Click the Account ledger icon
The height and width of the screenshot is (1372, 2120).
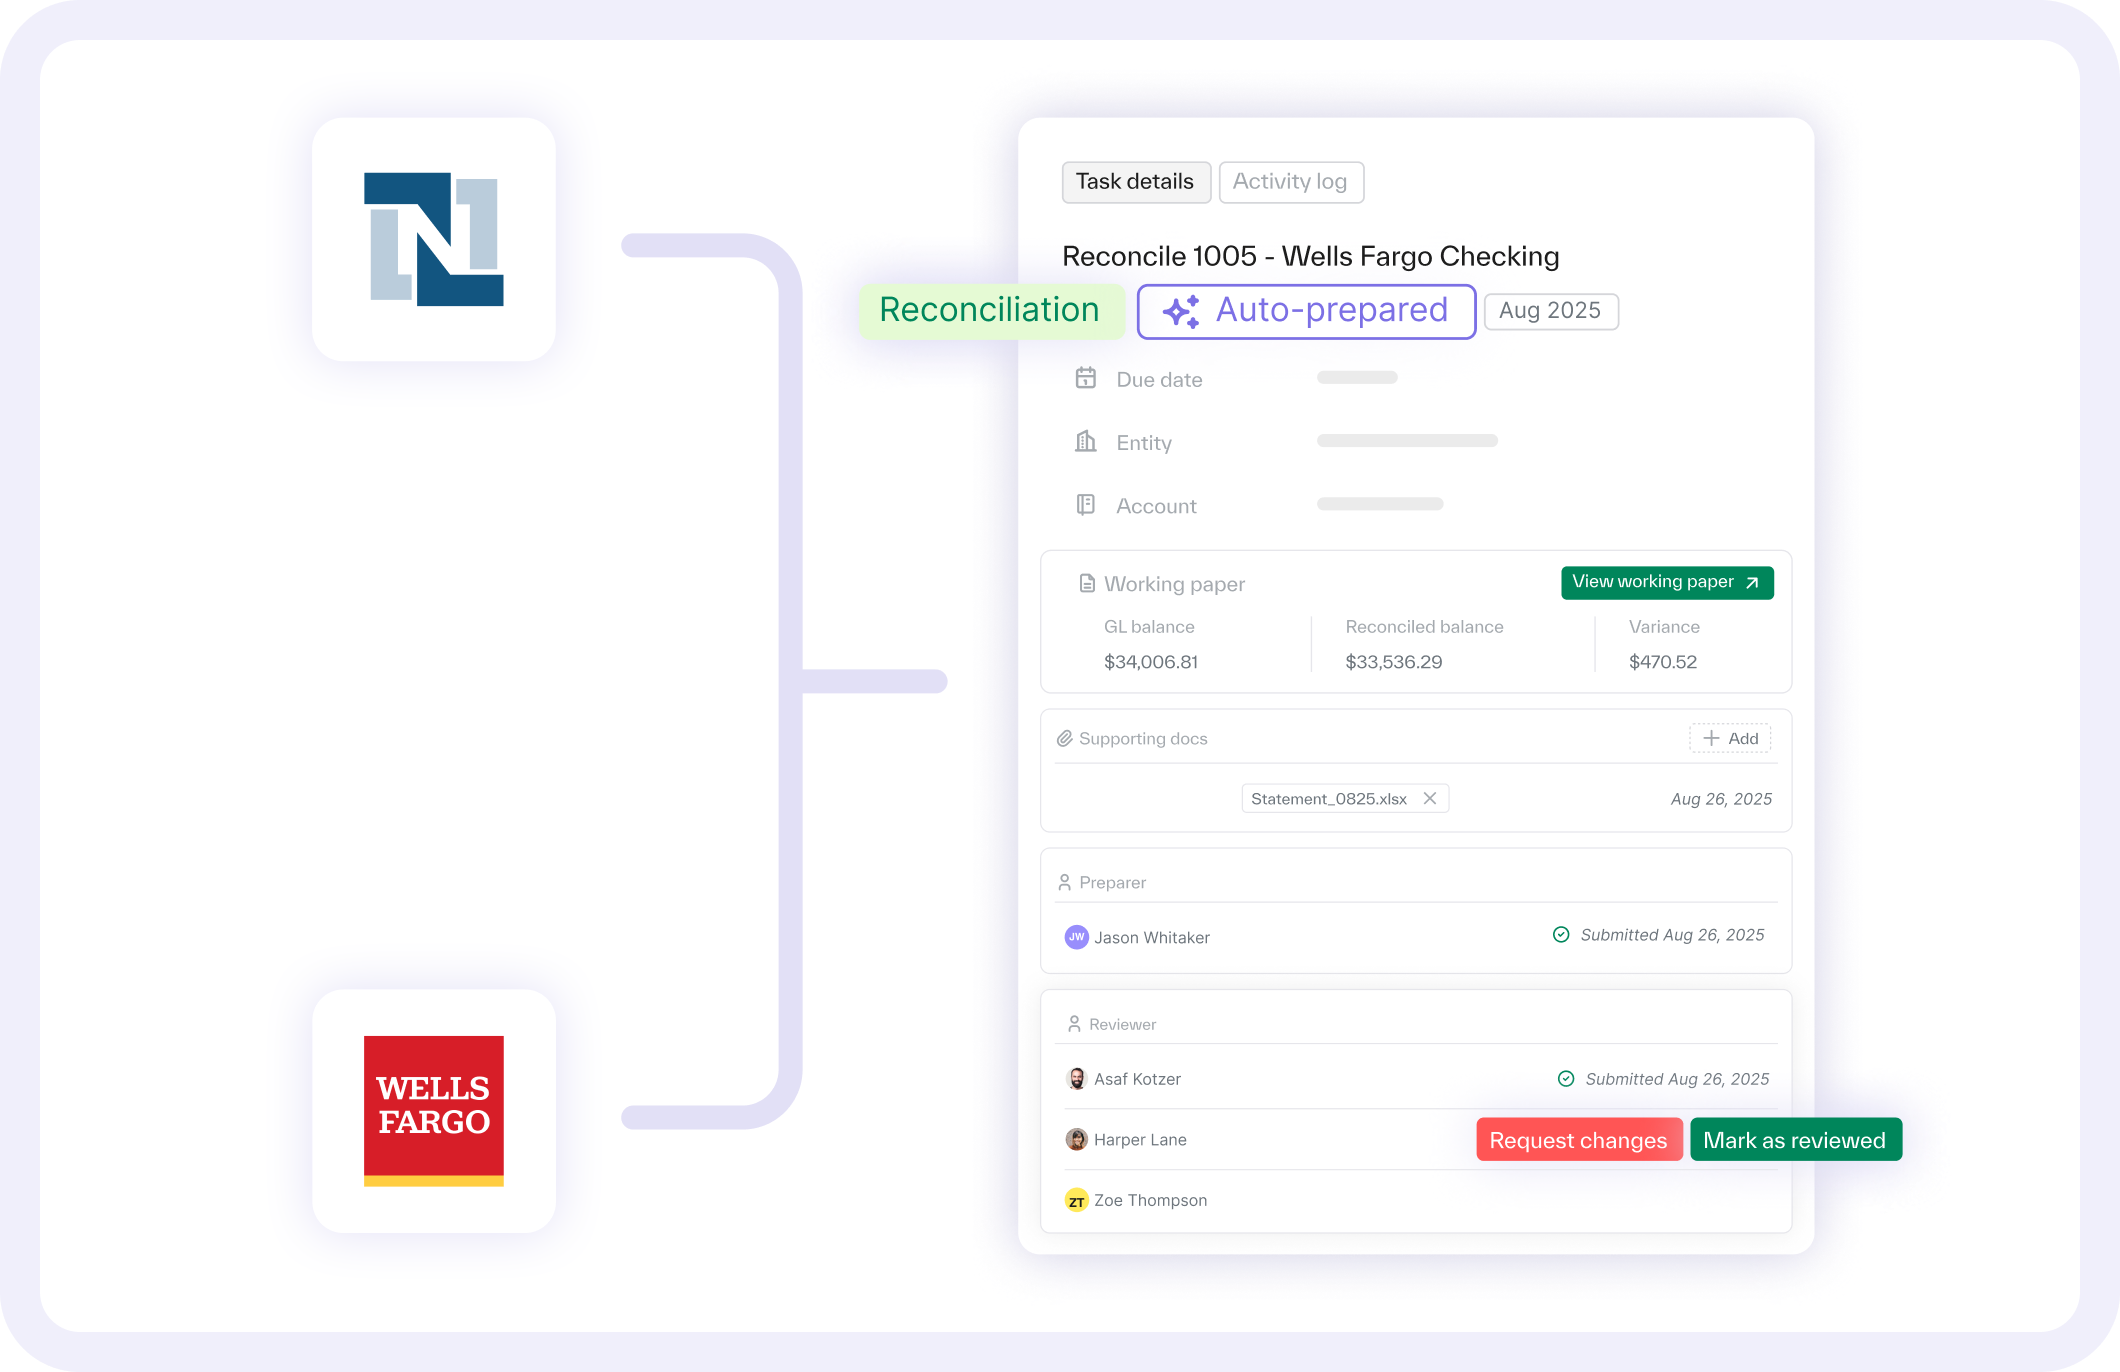[1085, 505]
